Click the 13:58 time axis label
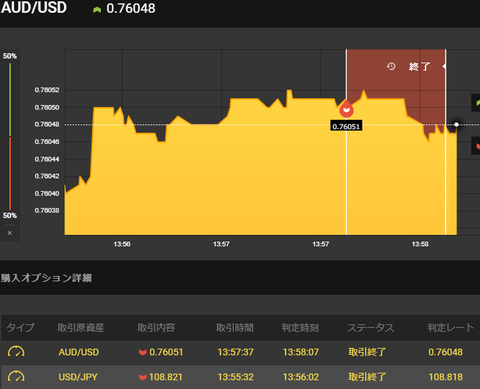The image size is (480, 389). (420, 244)
